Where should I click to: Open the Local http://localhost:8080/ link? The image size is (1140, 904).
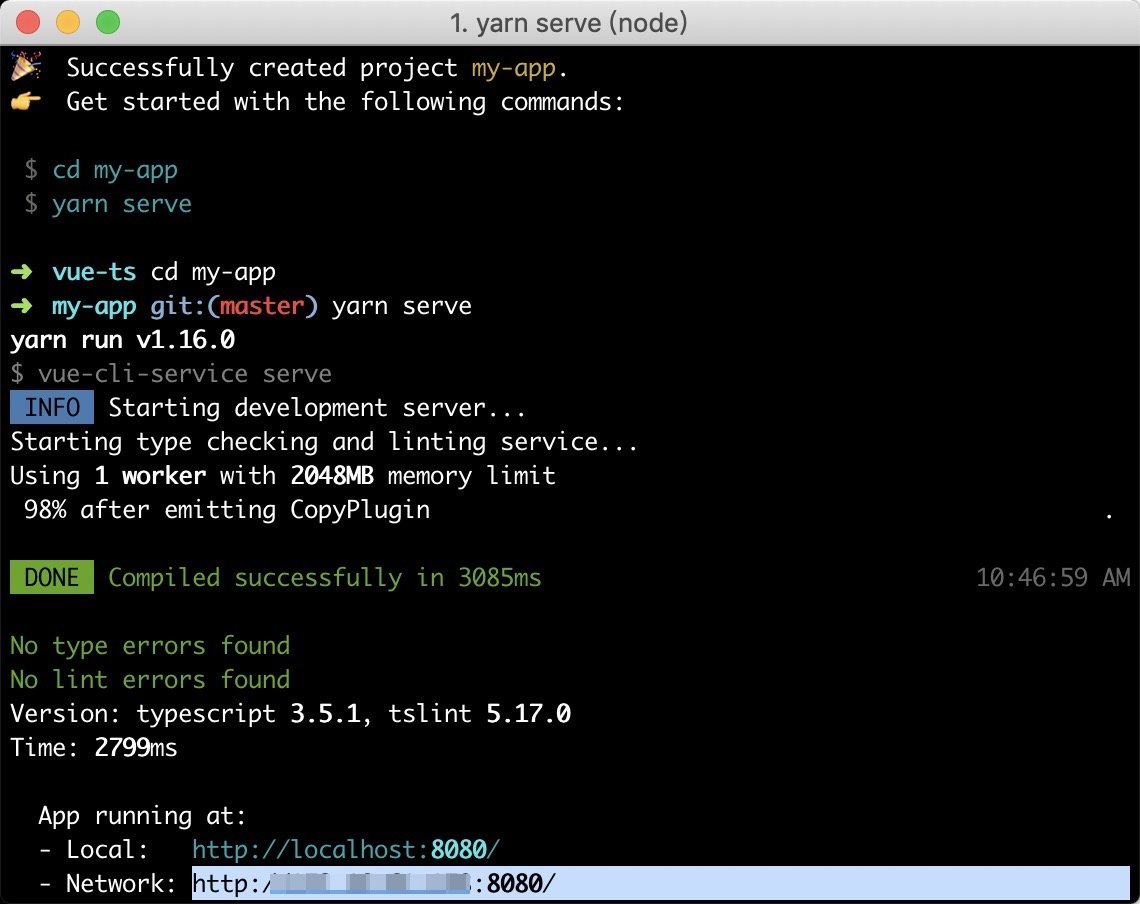tap(345, 850)
